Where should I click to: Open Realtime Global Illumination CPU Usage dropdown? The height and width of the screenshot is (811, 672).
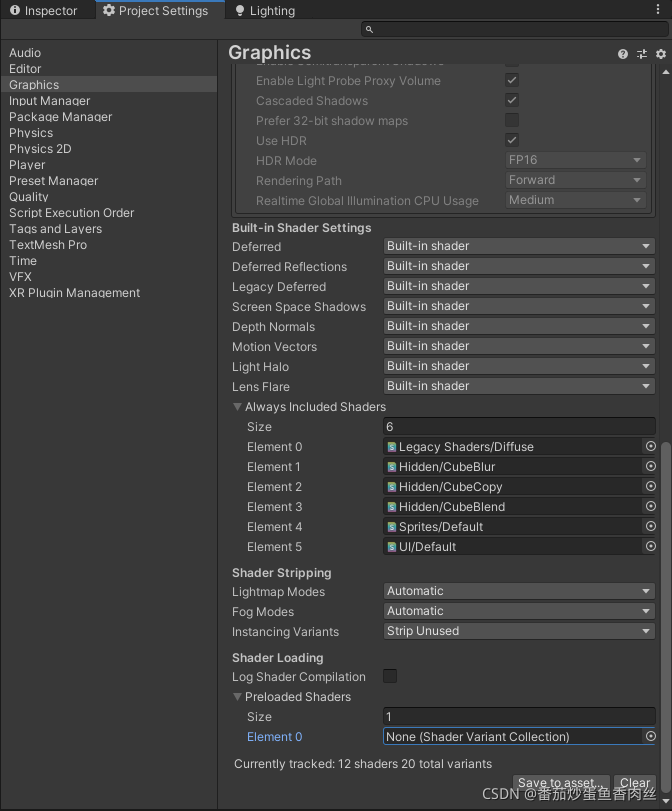coord(575,200)
